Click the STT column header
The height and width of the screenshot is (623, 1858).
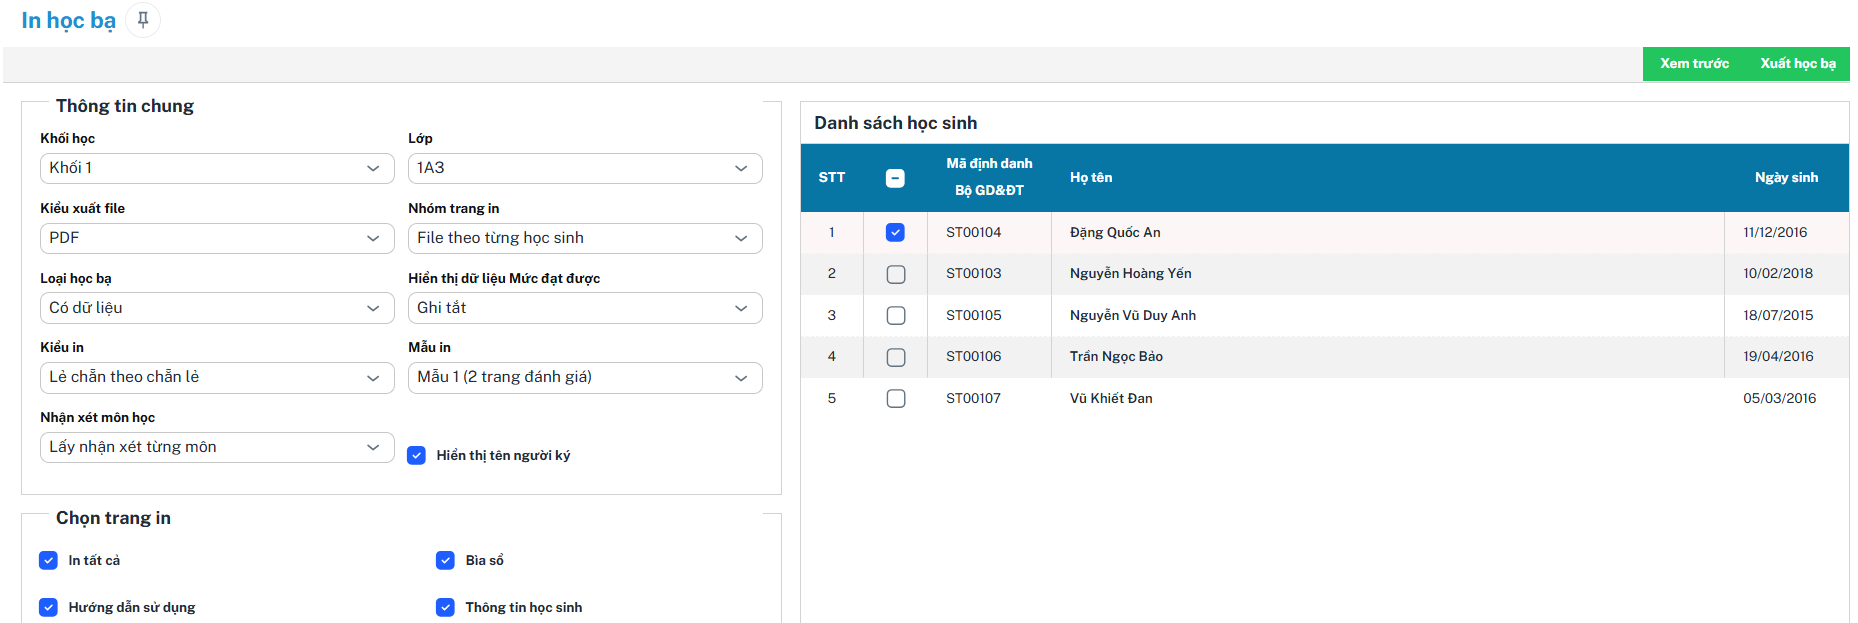click(831, 177)
